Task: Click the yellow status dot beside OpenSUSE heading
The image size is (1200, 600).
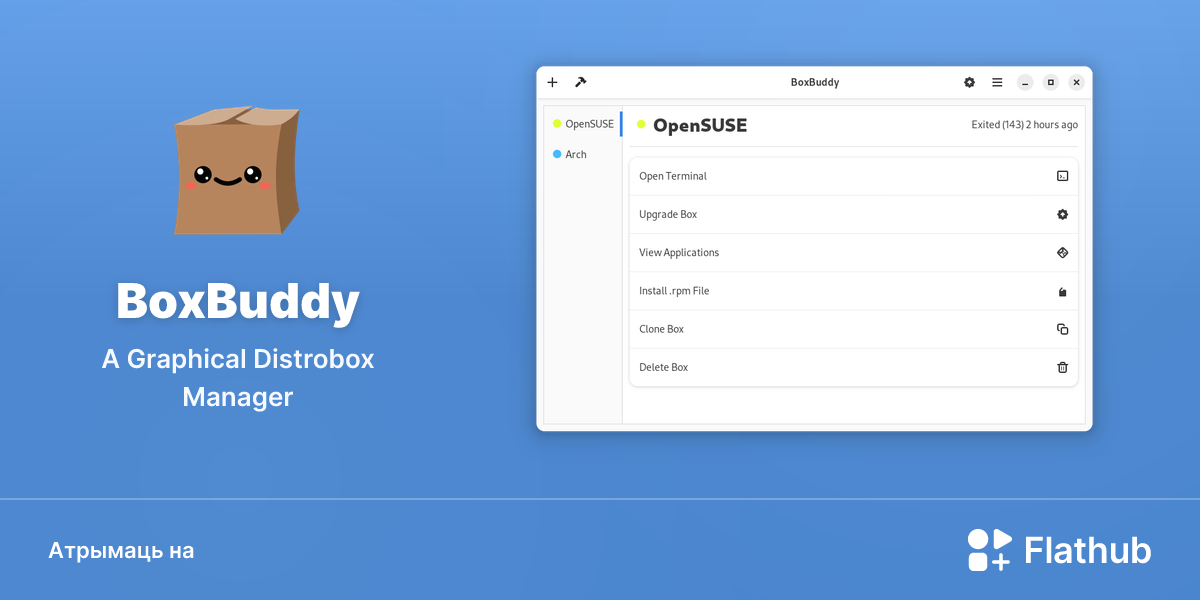Action: point(641,124)
